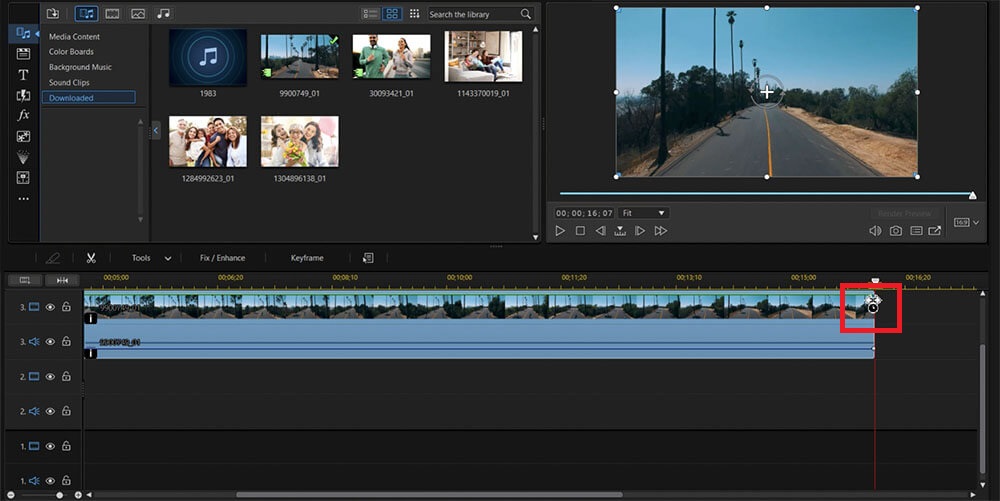Viewport: 1000px width, 501px height.
Task: Click the preview volume speaker icon
Action: coord(875,231)
